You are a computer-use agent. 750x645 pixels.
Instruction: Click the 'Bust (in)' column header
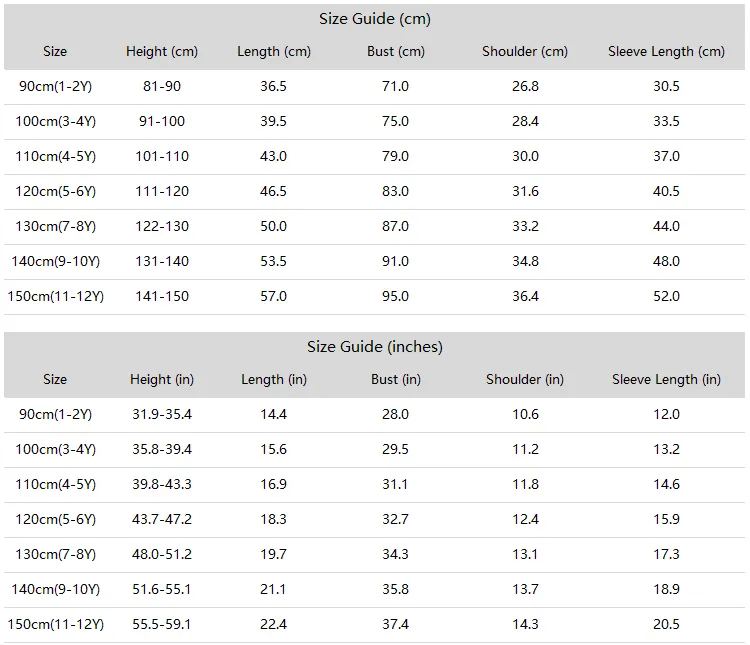click(396, 379)
